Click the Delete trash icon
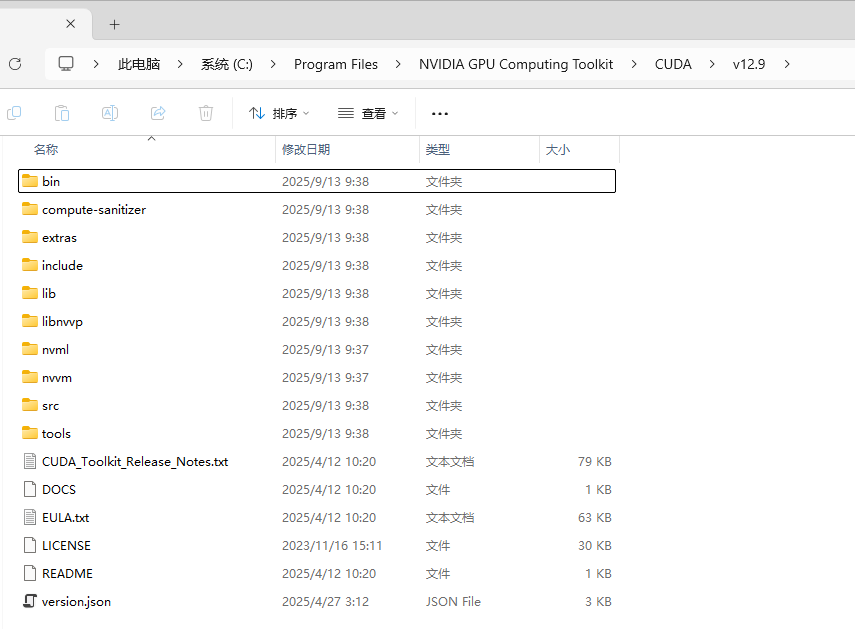The width and height of the screenshot is (855, 629). point(206,113)
